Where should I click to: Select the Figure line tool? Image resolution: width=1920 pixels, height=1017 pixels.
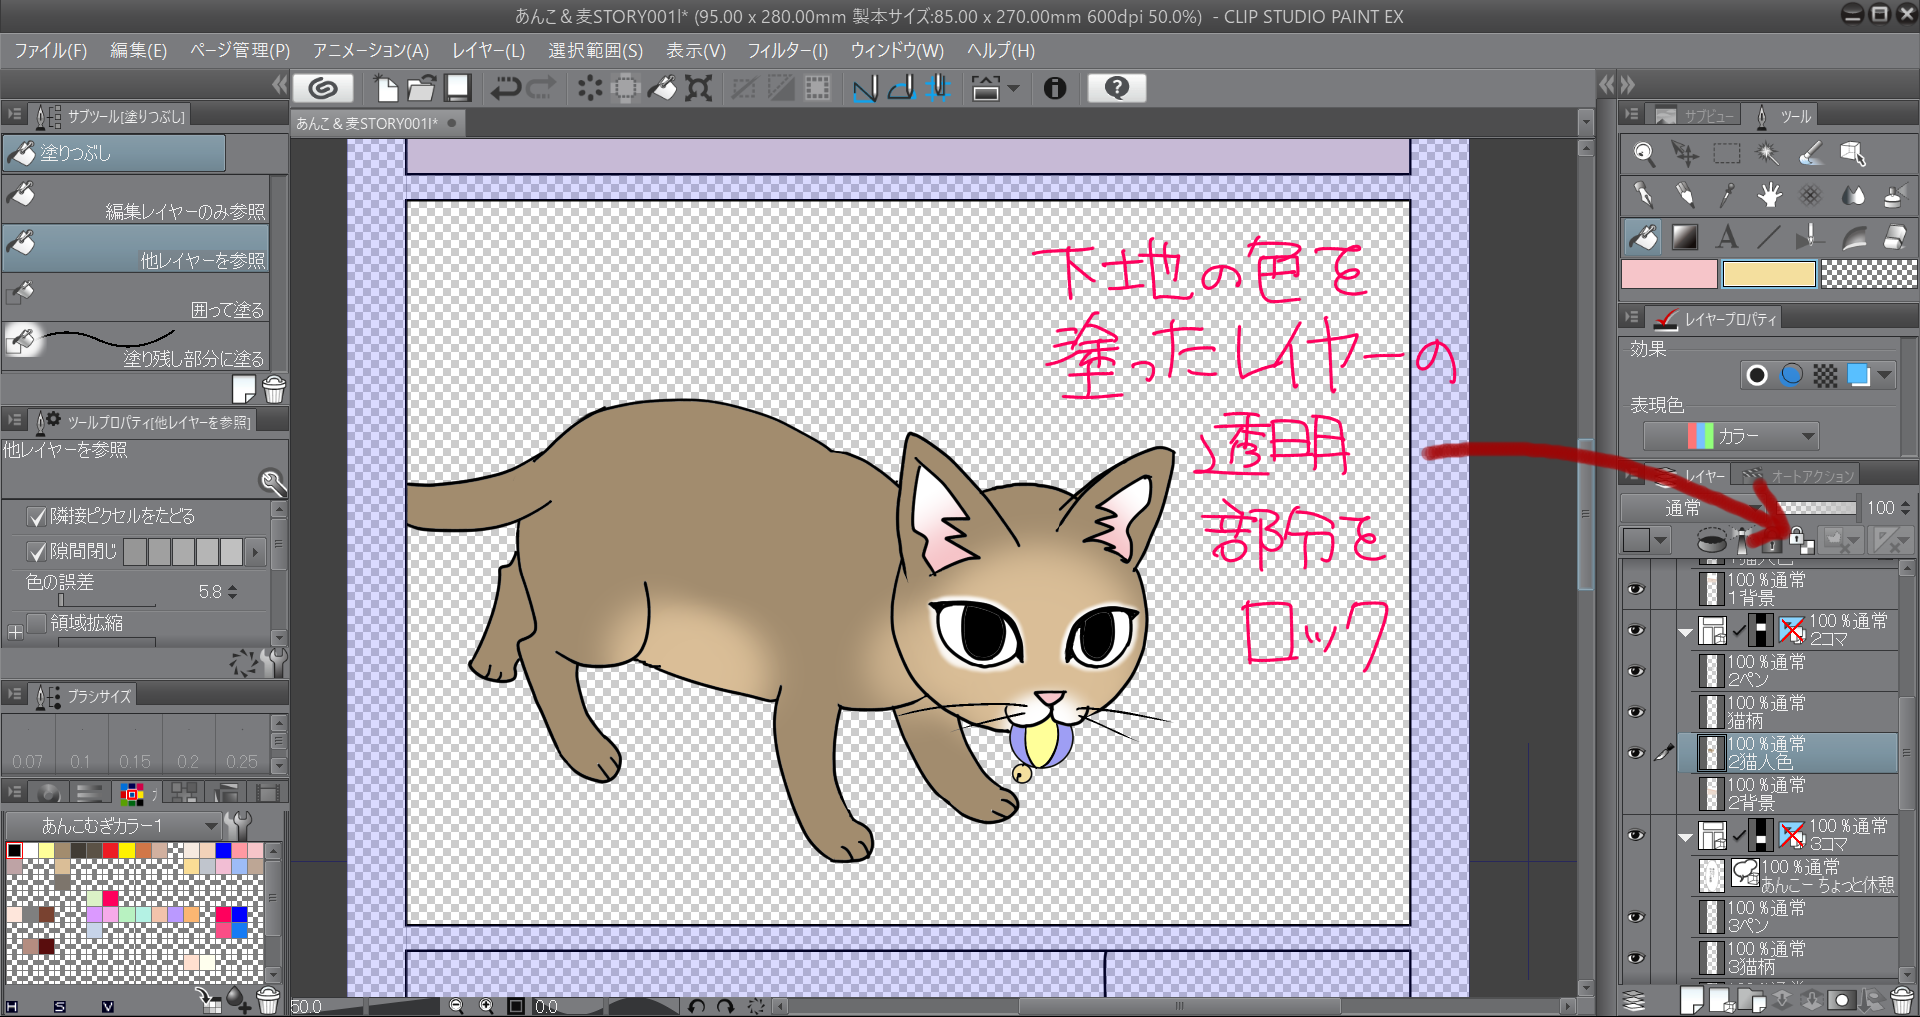coord(1768,237)
